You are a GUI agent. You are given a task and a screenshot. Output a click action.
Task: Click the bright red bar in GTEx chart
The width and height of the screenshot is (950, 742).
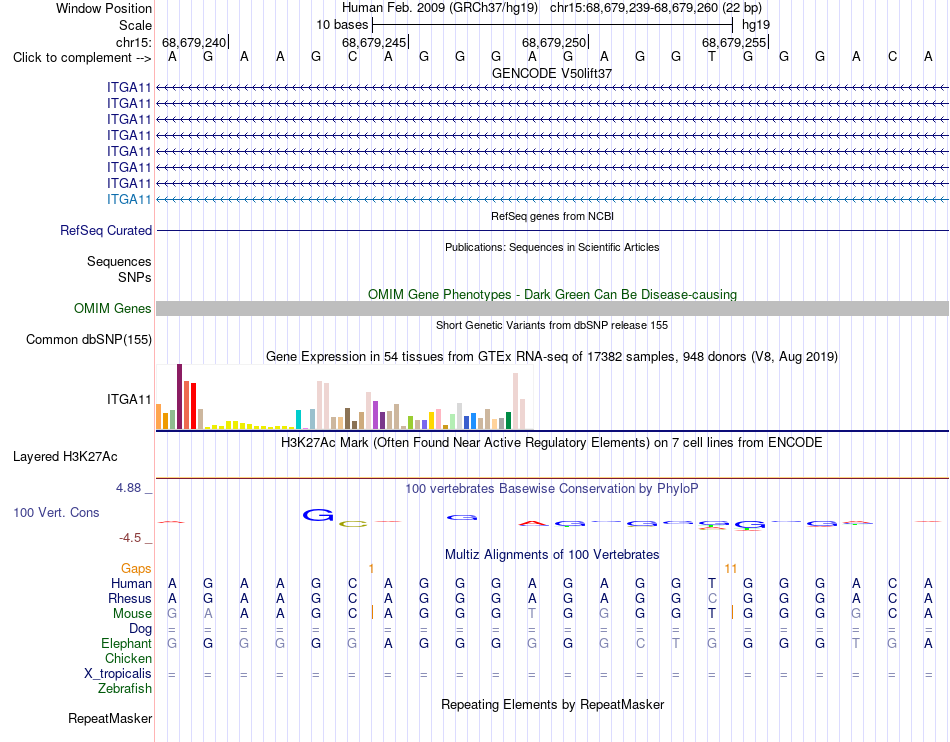(193, 406)
